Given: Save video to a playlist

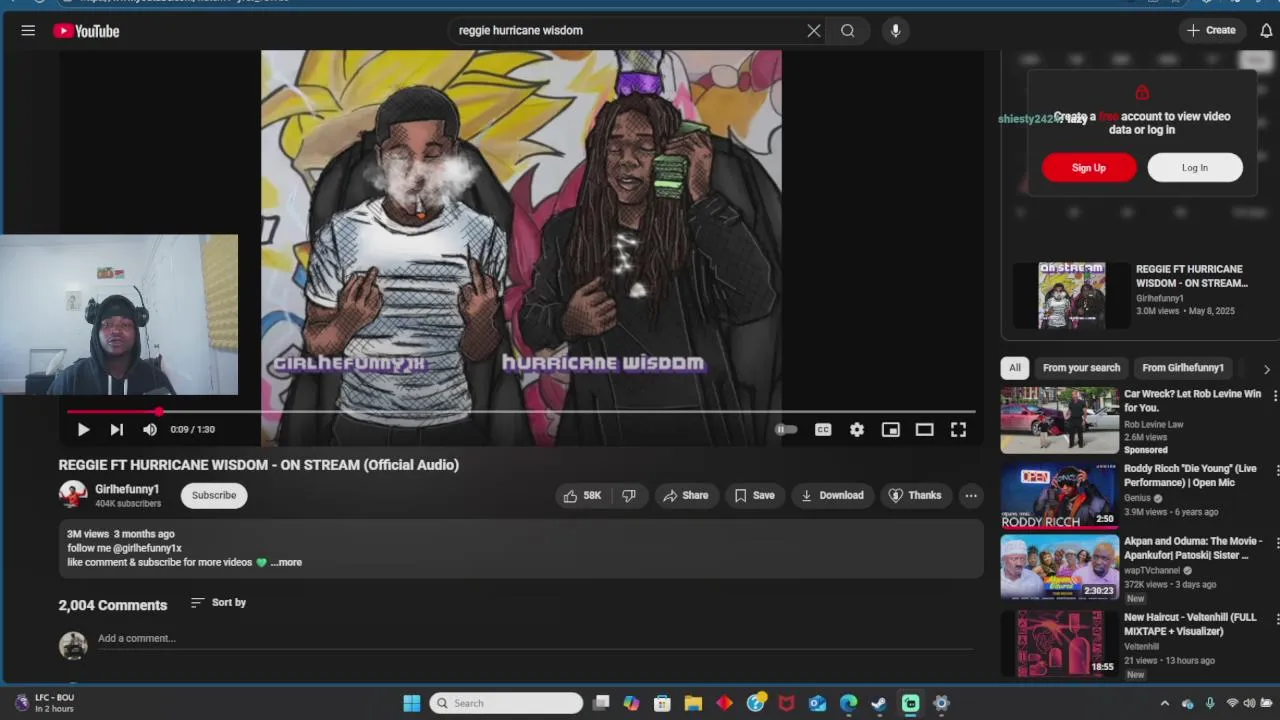Looking at the screenshot, I should pos(754,495).
